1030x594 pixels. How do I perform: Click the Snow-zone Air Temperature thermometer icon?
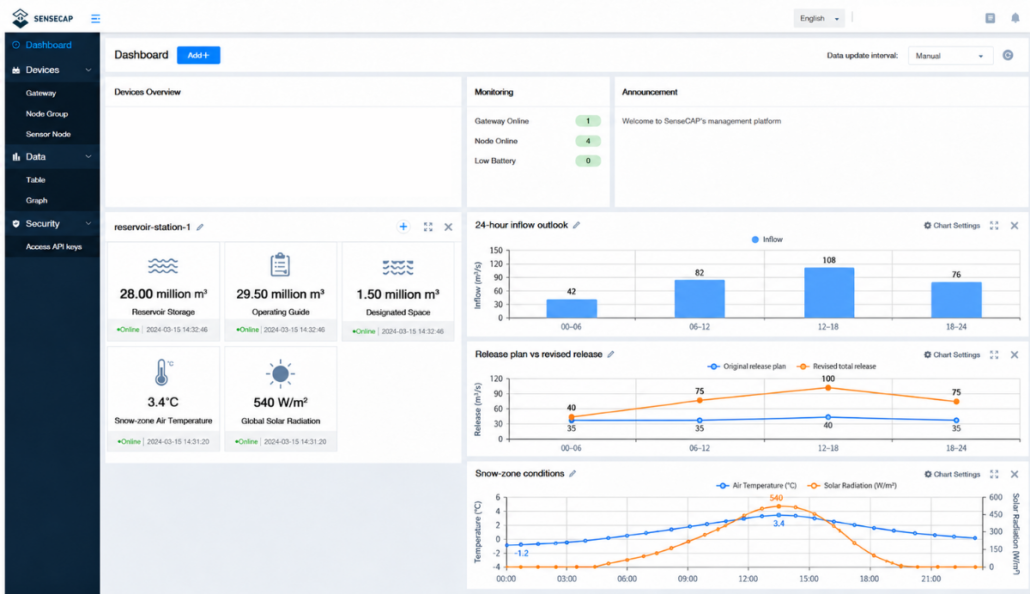pyautogui.click(x=163, y=372)
